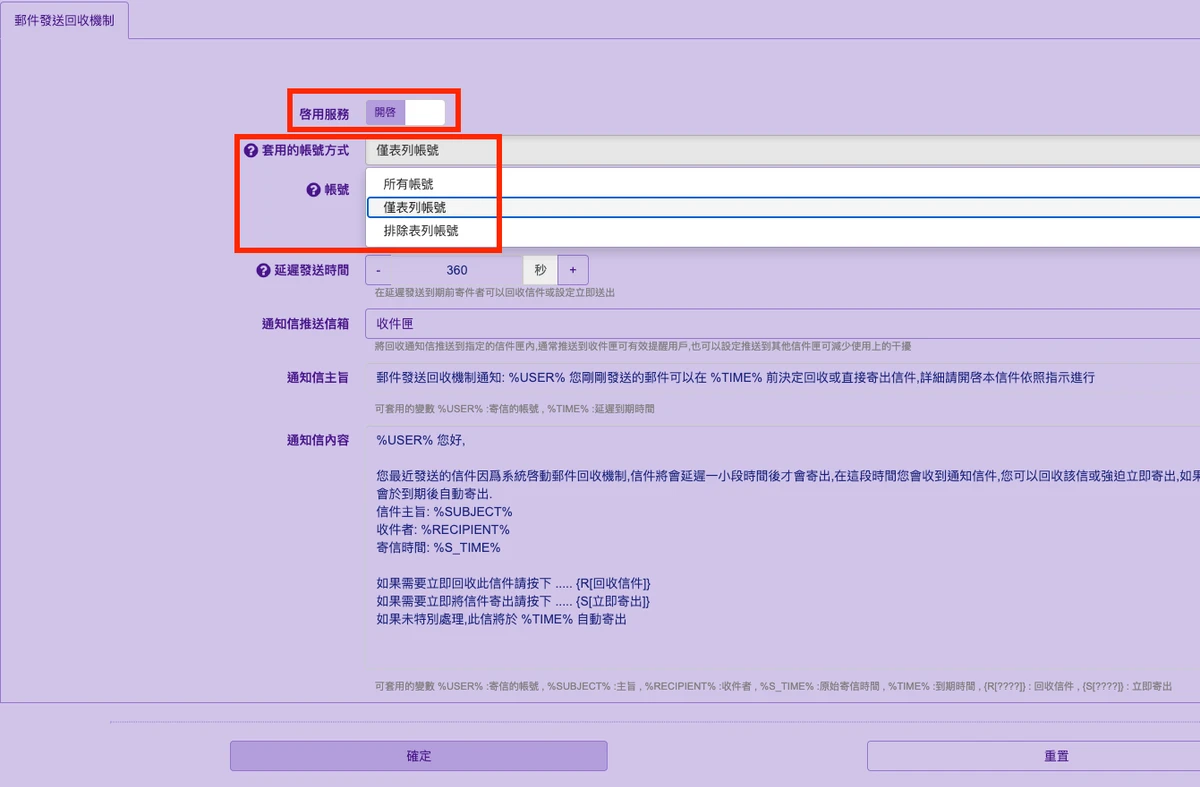The height and width of the screenshot is (787, 1200).
Task: Decrease delay time with minus button
Action: 379,270
